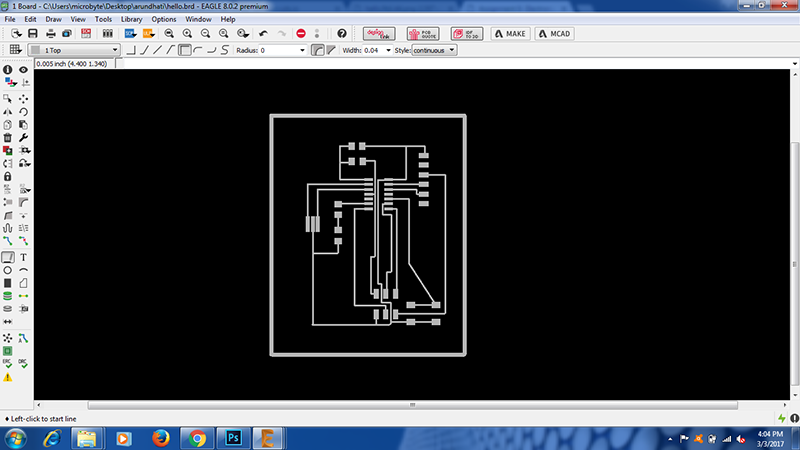Image resolution: width=800 pixels, height=450 pixels.
Task: Click the PCB Quote button
Action: (x=423, y=34)
